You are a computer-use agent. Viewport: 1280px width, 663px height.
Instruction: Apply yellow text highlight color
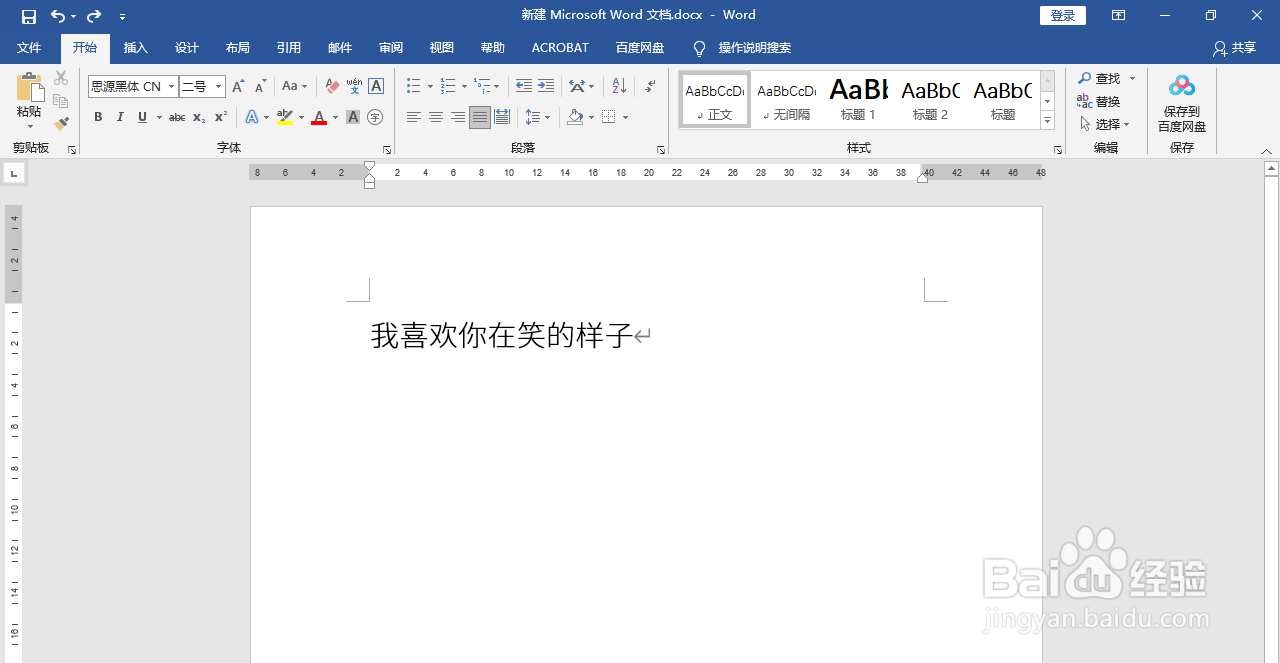[x=285, y=117]
